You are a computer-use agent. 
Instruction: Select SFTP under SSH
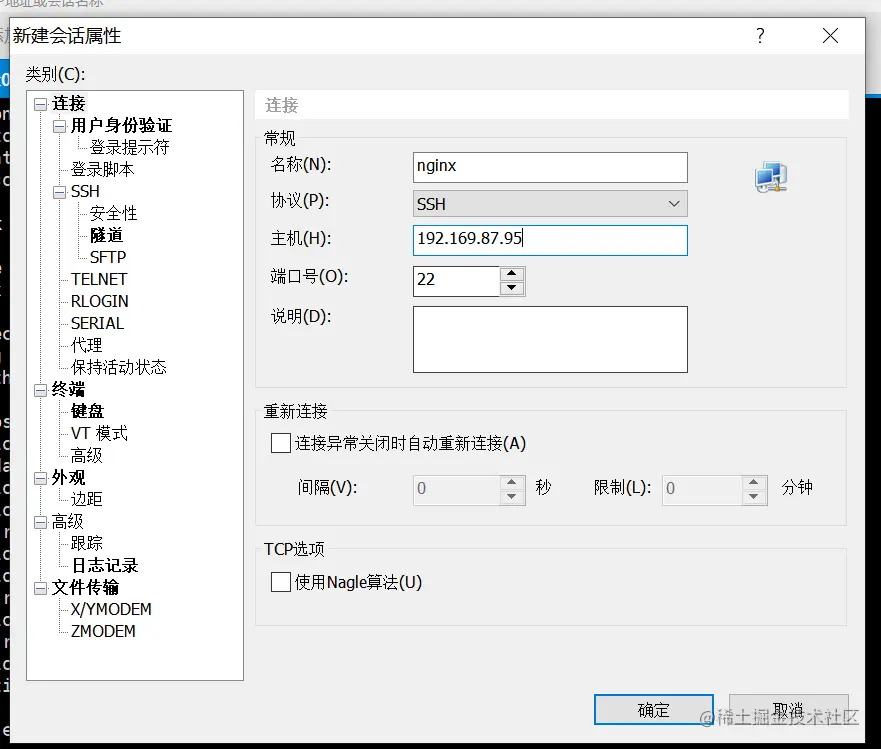click(x=108, y=257)
